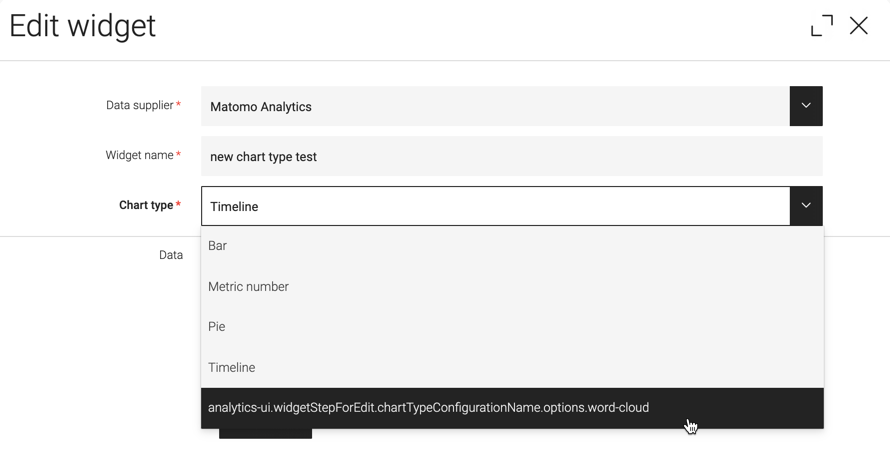The height and width of the screenshot is (449, 890).
Task: Expand the Edit widget dialog to fullscreen
Action: point(822,26)
